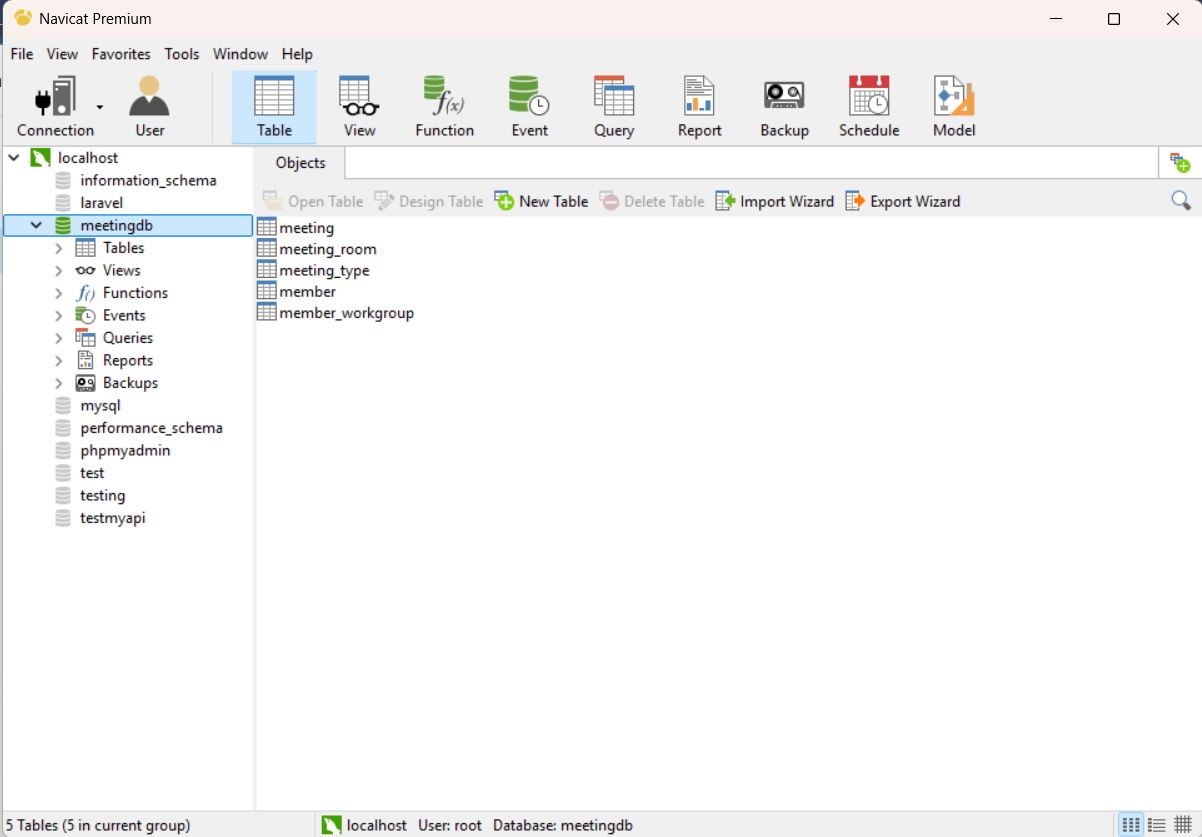This screenshot has height=837, width=1202.
Task: Expand the Backups tree node
Action: pyautogui.click(x=59, y=383)
